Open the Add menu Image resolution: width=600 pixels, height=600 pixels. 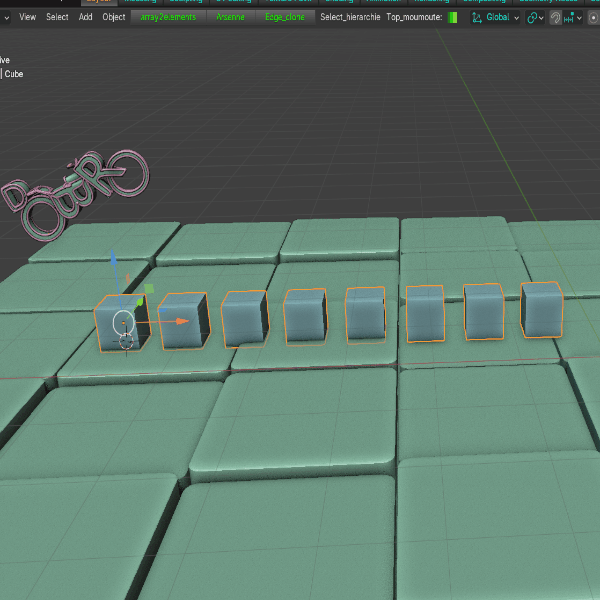pyautogui.click(x=85, y=17)
